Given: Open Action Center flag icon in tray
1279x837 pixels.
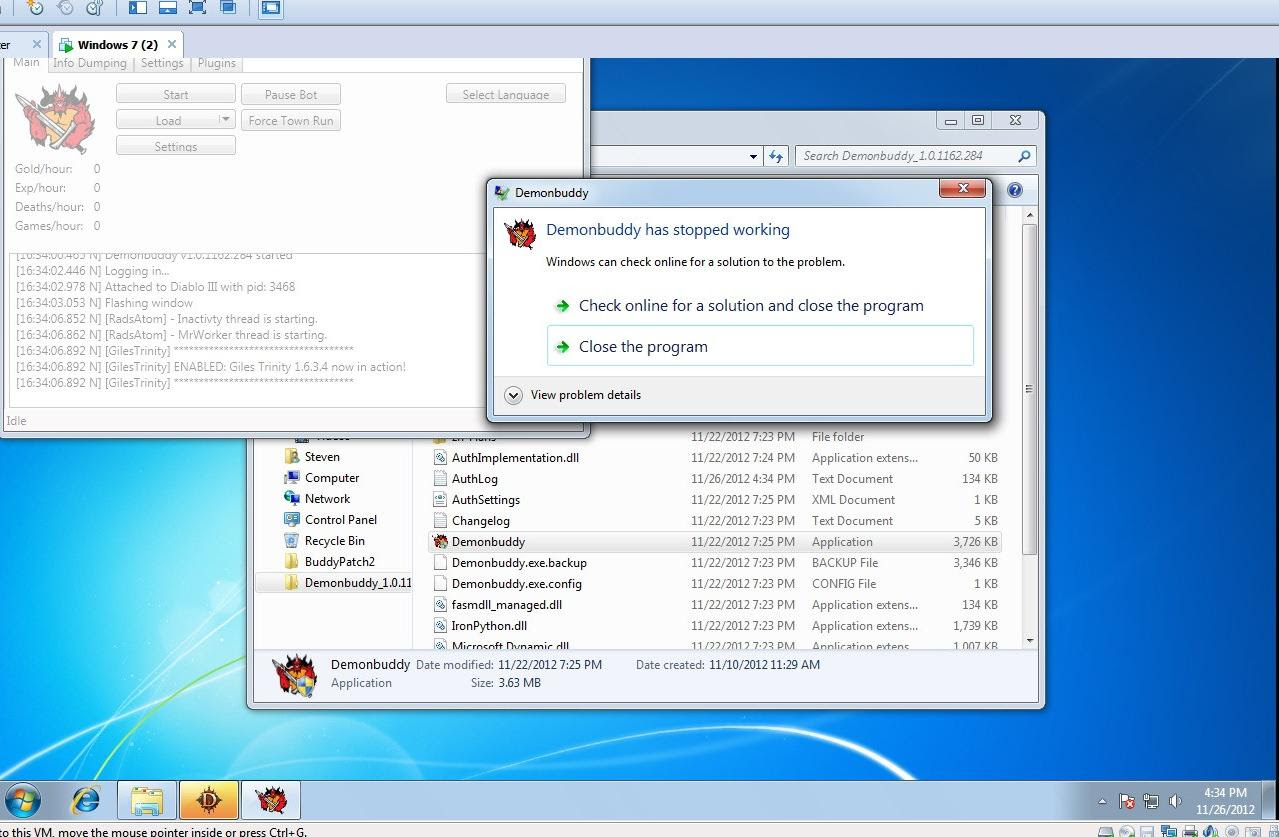Looking at the screenshot, I should pos(1127,801).
